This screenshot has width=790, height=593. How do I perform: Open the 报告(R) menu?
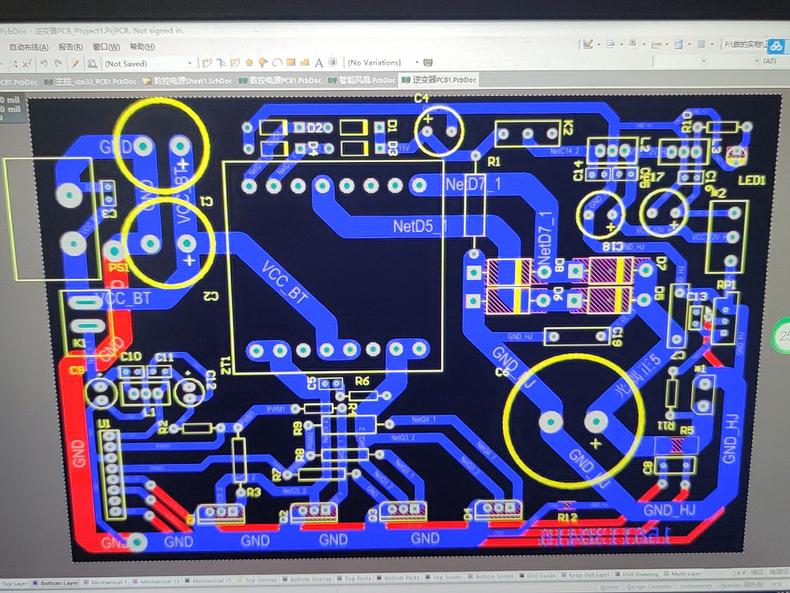point(71,47)
